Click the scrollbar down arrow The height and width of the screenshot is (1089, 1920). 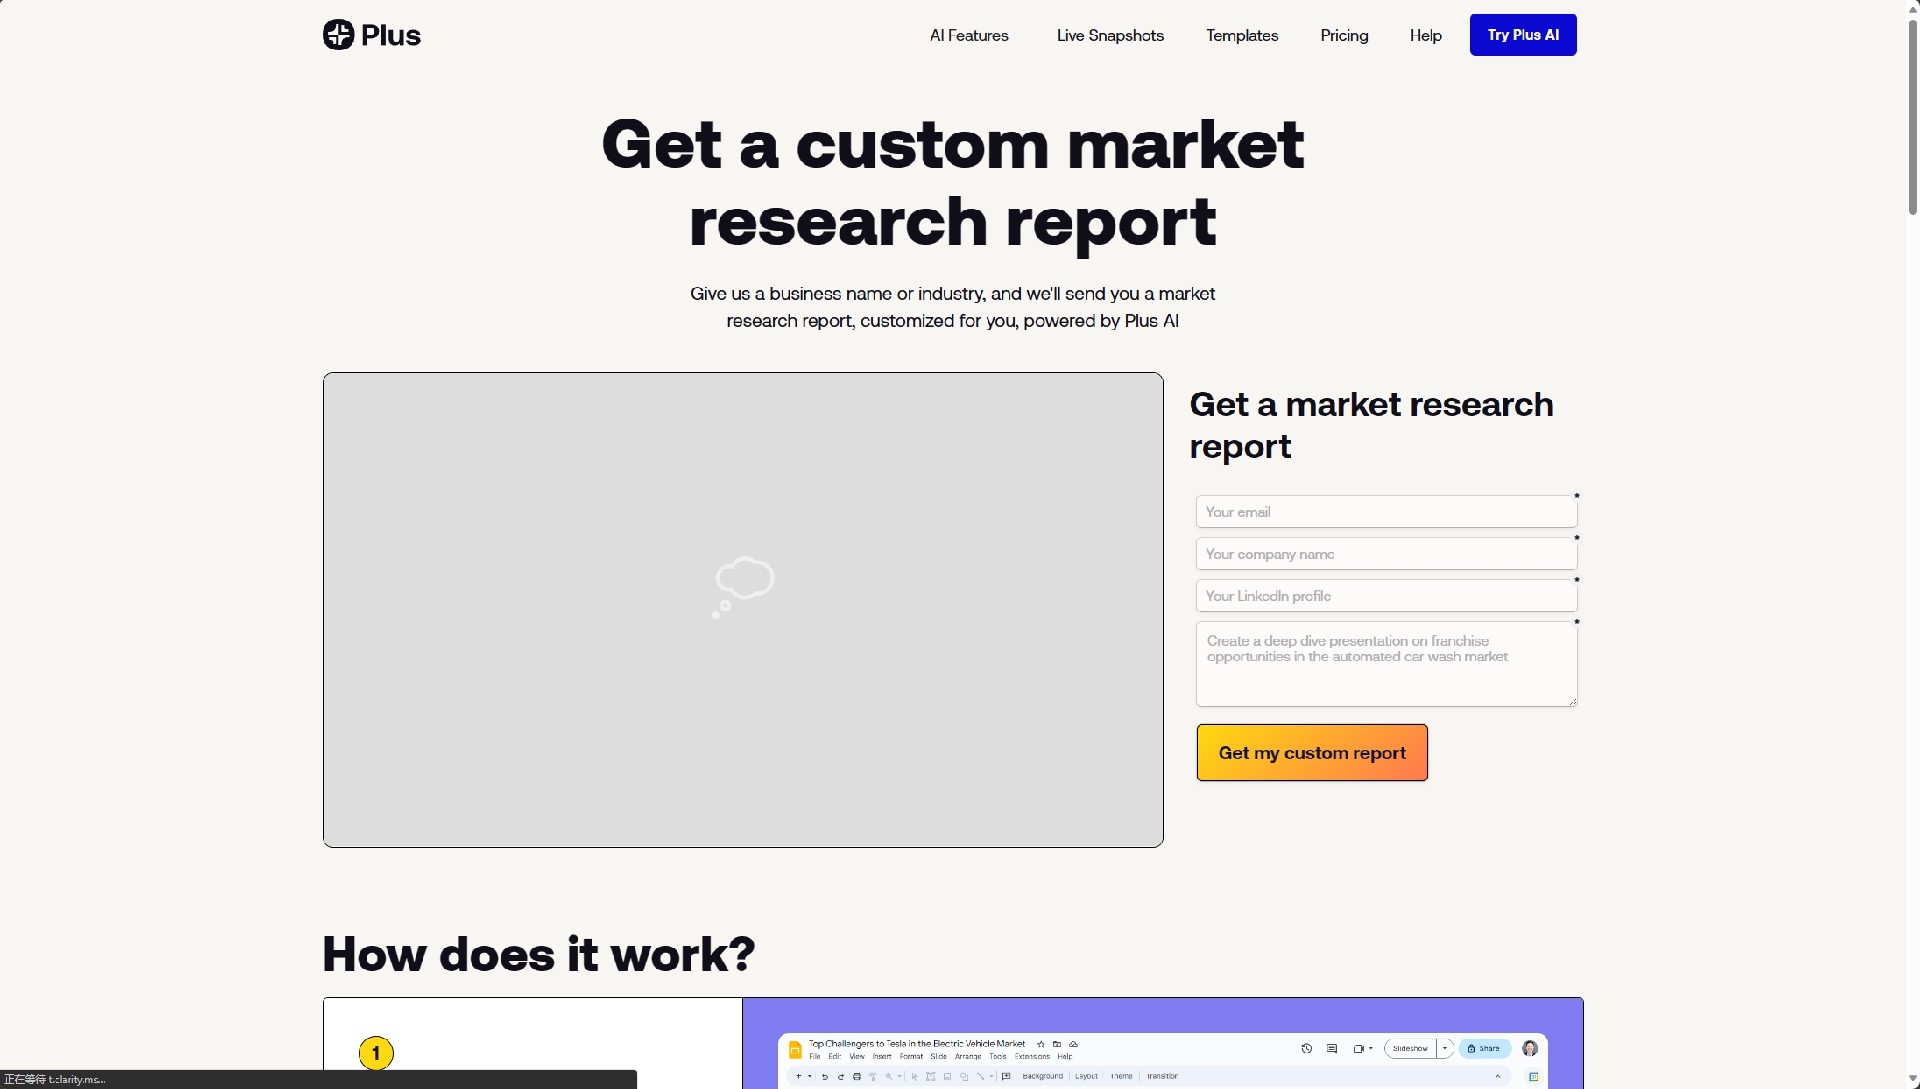pyautogui.click(x=1912, y=1080)
